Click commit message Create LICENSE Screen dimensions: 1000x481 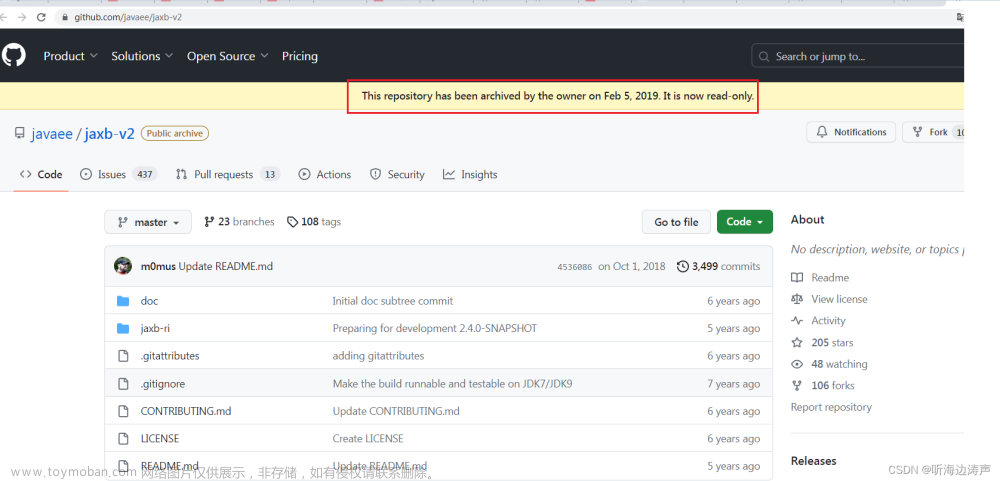(368, 439)
